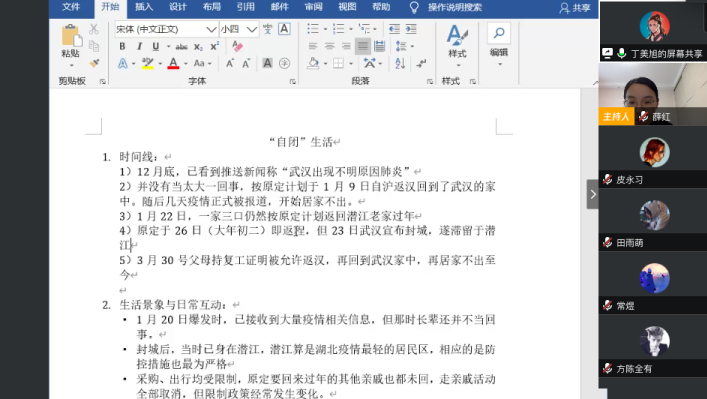Apply strikethrough to selected text
Screen dimensions: 707x399
coord(181,46)
